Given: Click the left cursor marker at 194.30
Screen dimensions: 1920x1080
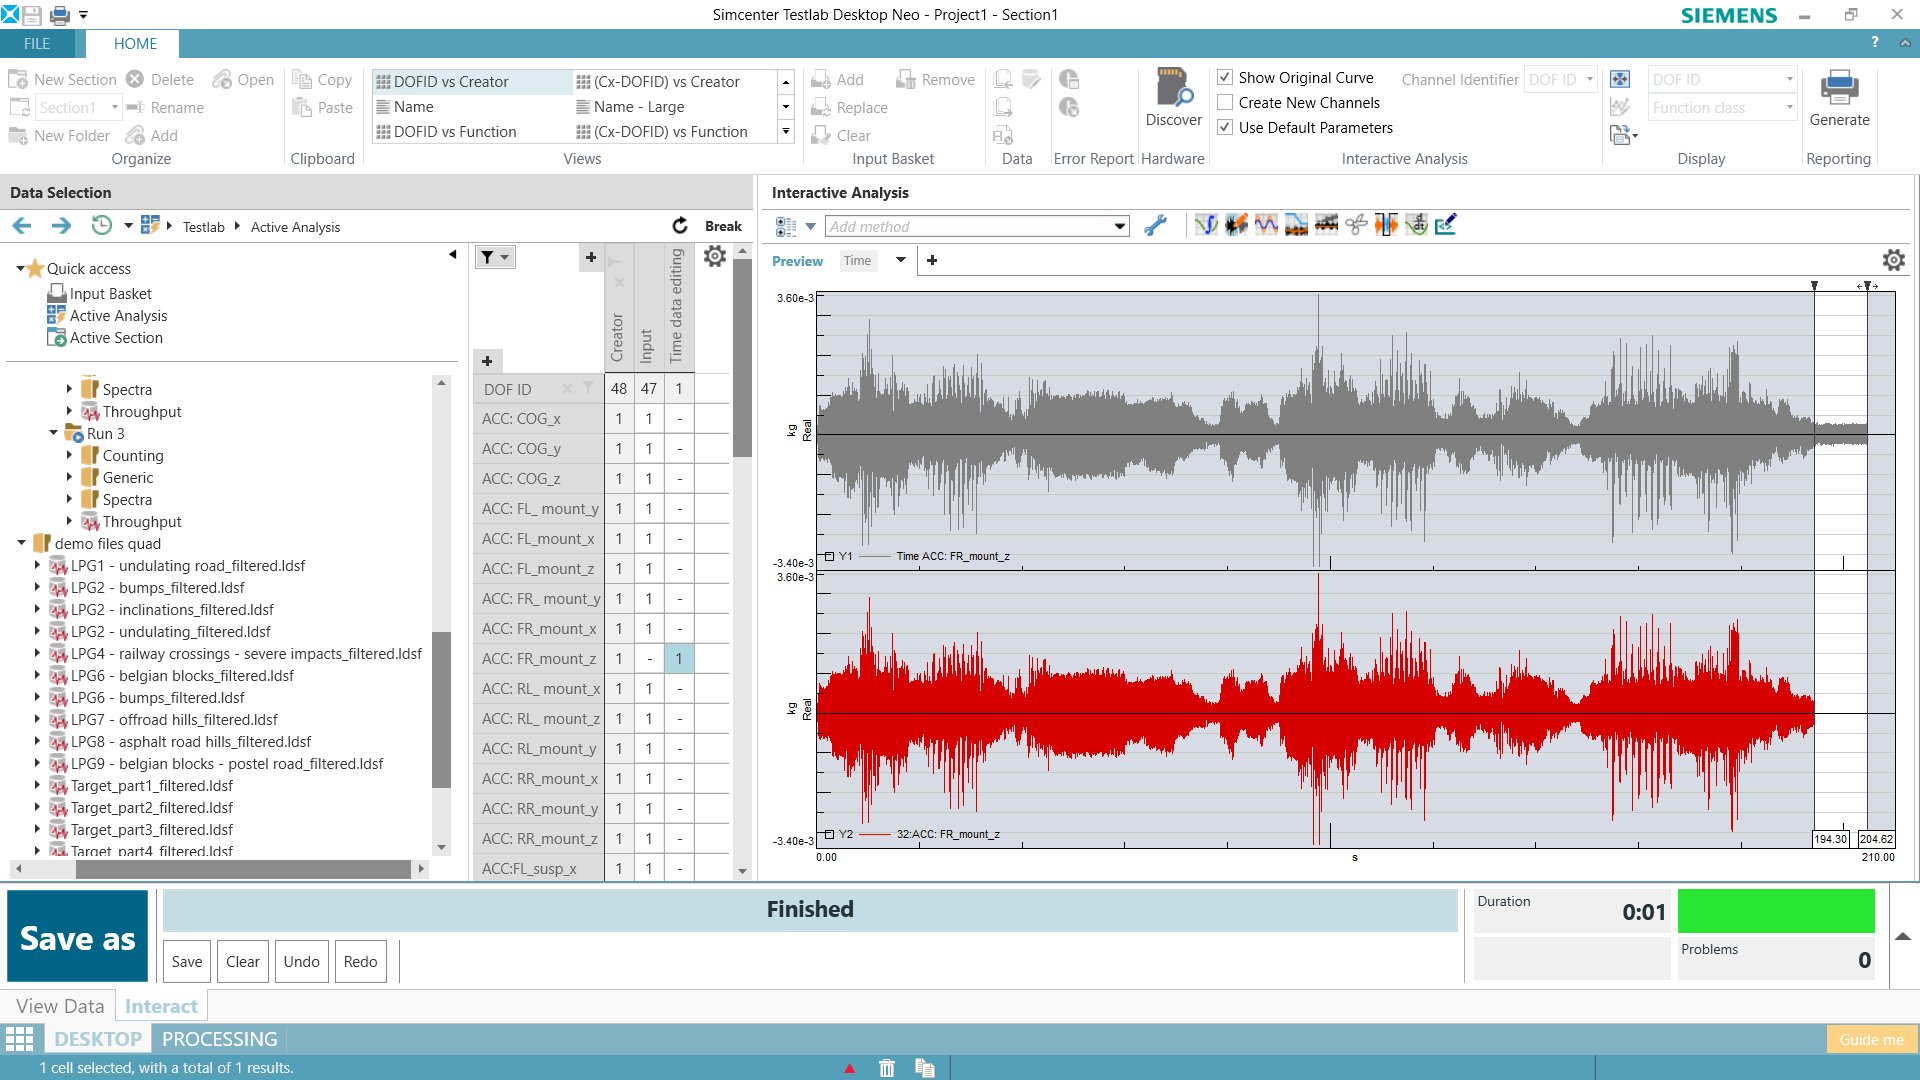Looking at the screenshot, I should click(x=1814, y=286).
